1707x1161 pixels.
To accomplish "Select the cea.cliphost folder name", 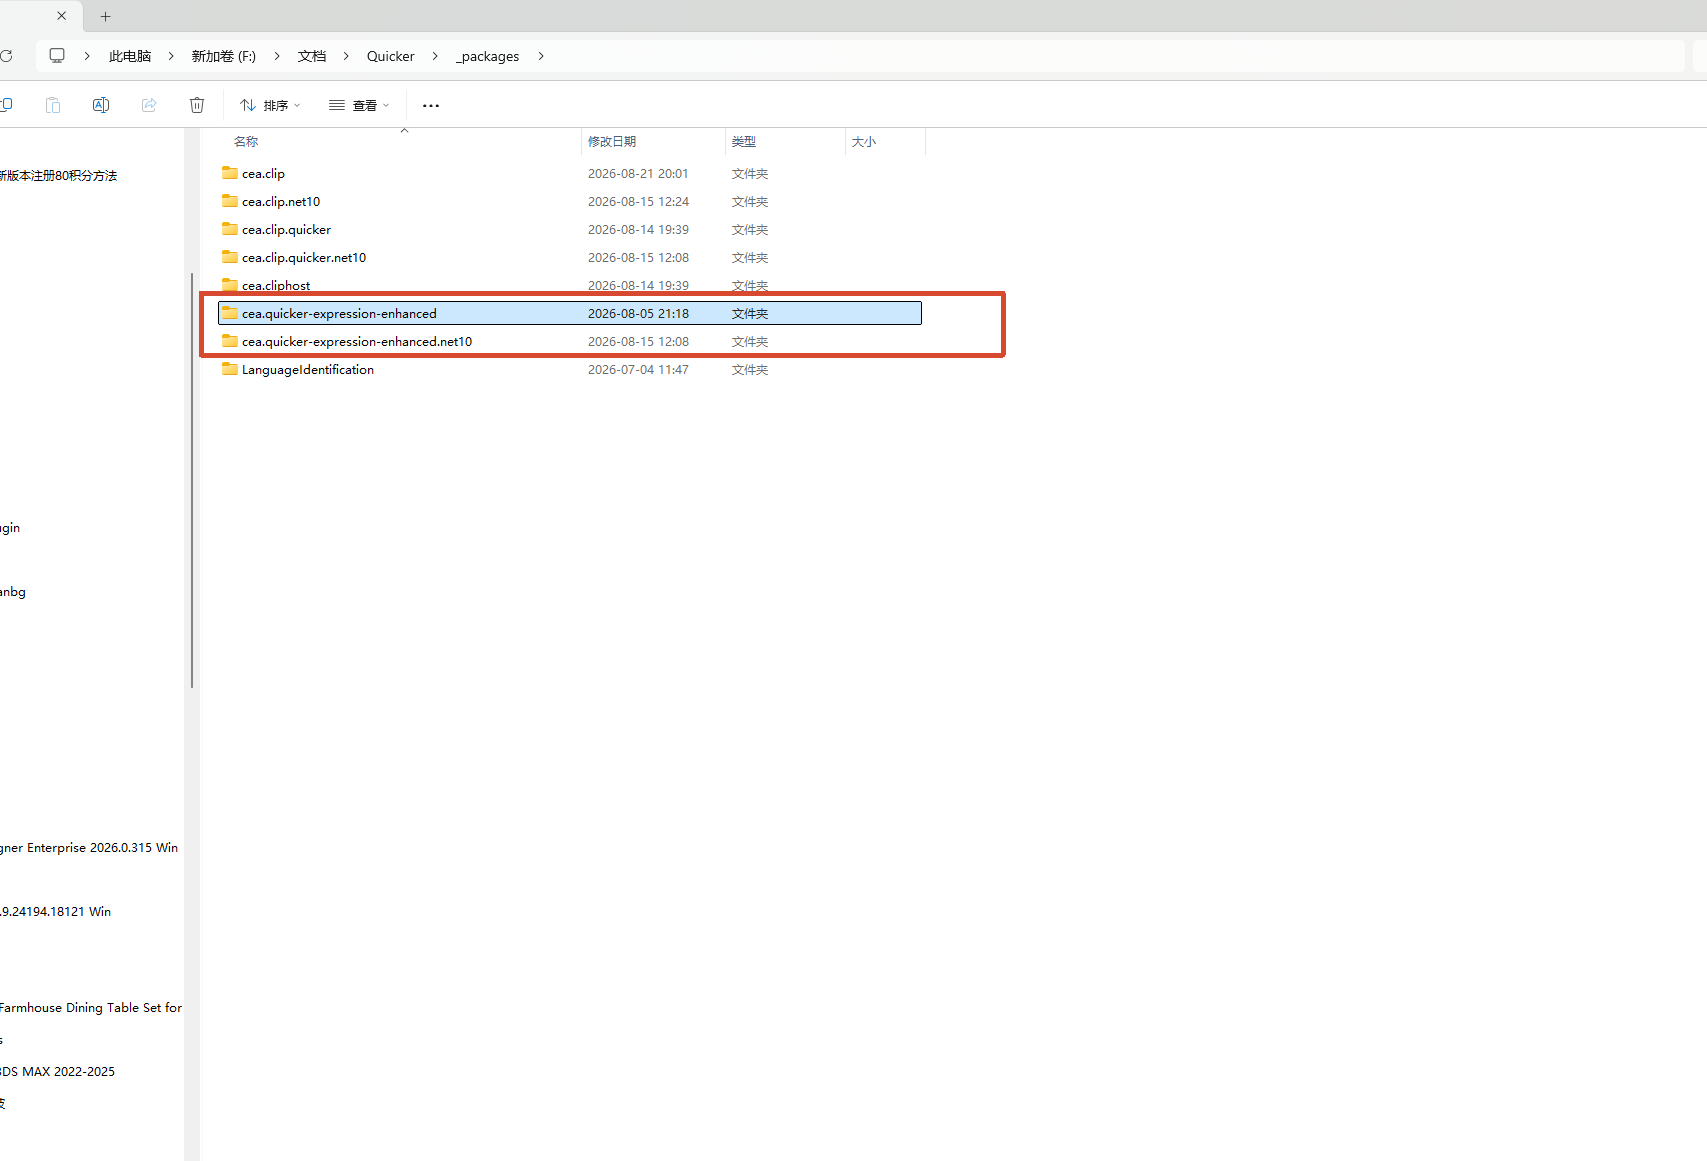I will 276,285.
